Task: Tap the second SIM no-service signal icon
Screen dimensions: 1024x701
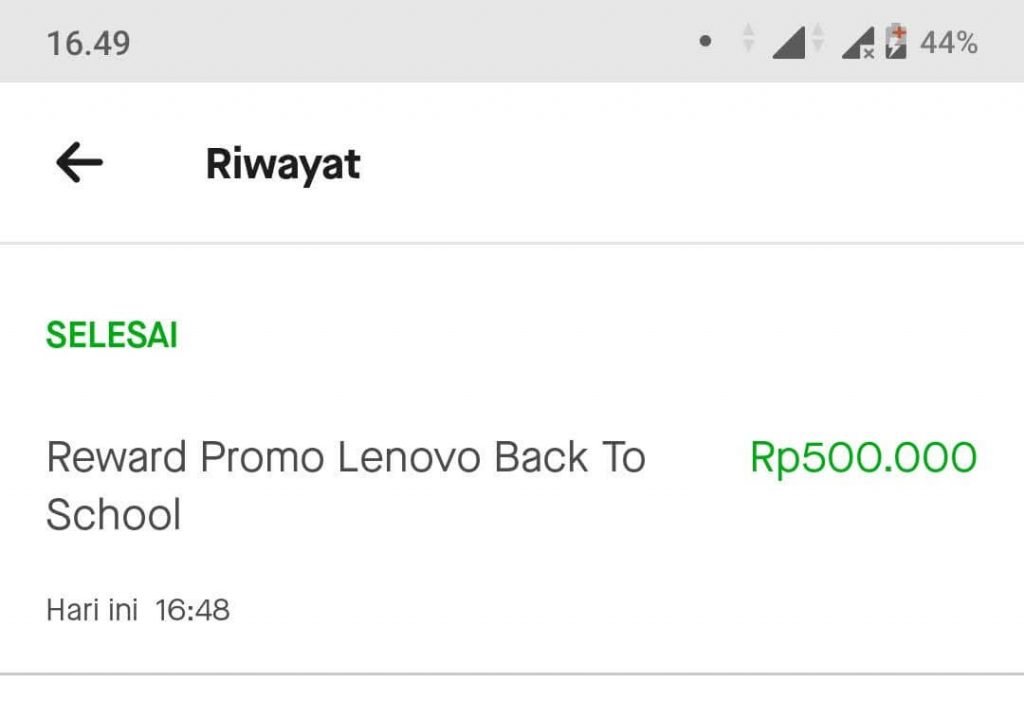Action: (858, 43)
